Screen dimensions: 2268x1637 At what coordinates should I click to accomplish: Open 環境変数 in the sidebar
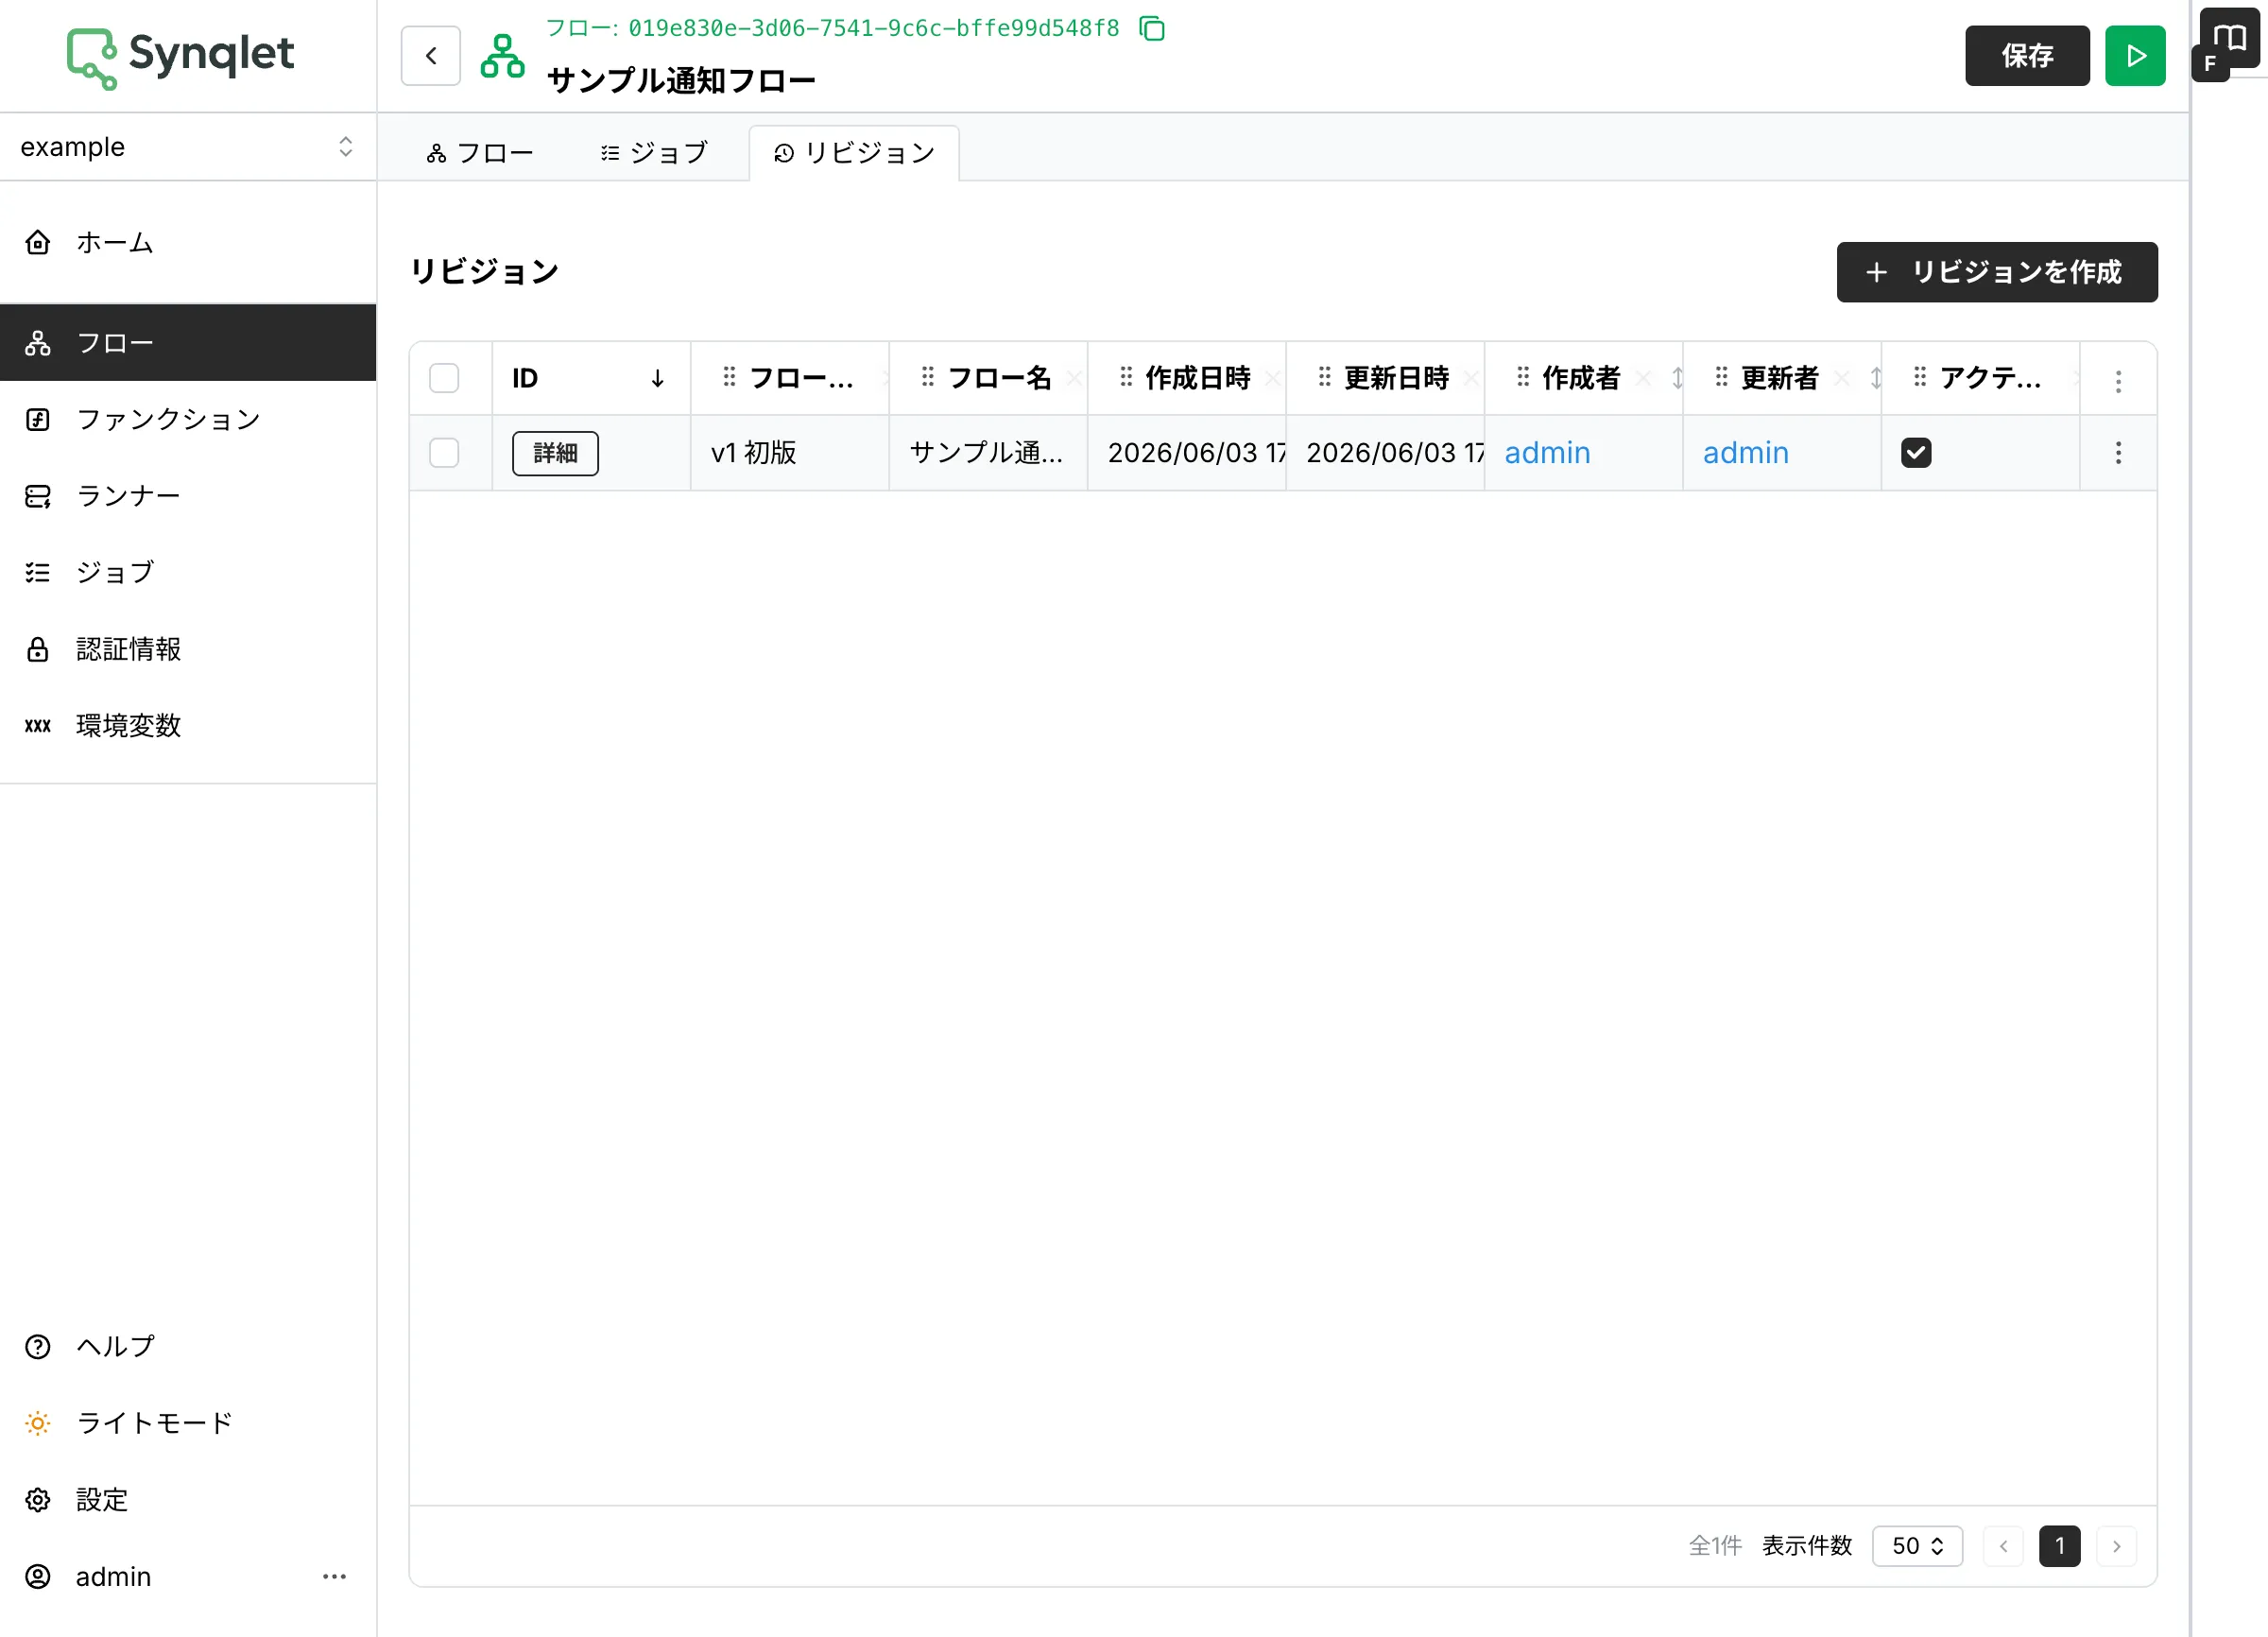click(188, 725)
